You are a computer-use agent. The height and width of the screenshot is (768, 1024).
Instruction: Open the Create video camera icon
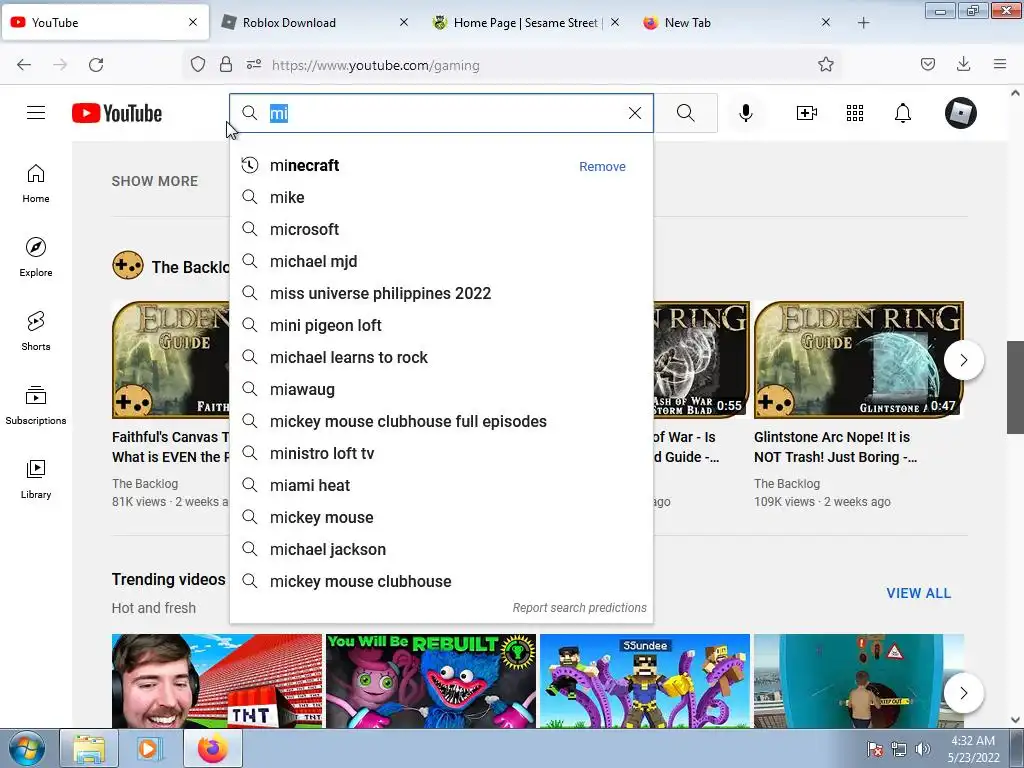click(807, 113)
